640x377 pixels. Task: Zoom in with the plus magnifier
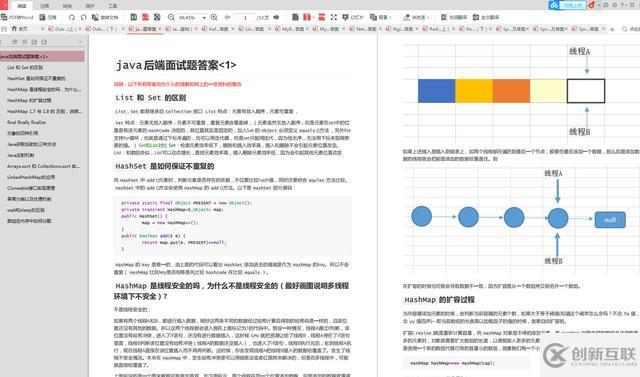[214, 17]
